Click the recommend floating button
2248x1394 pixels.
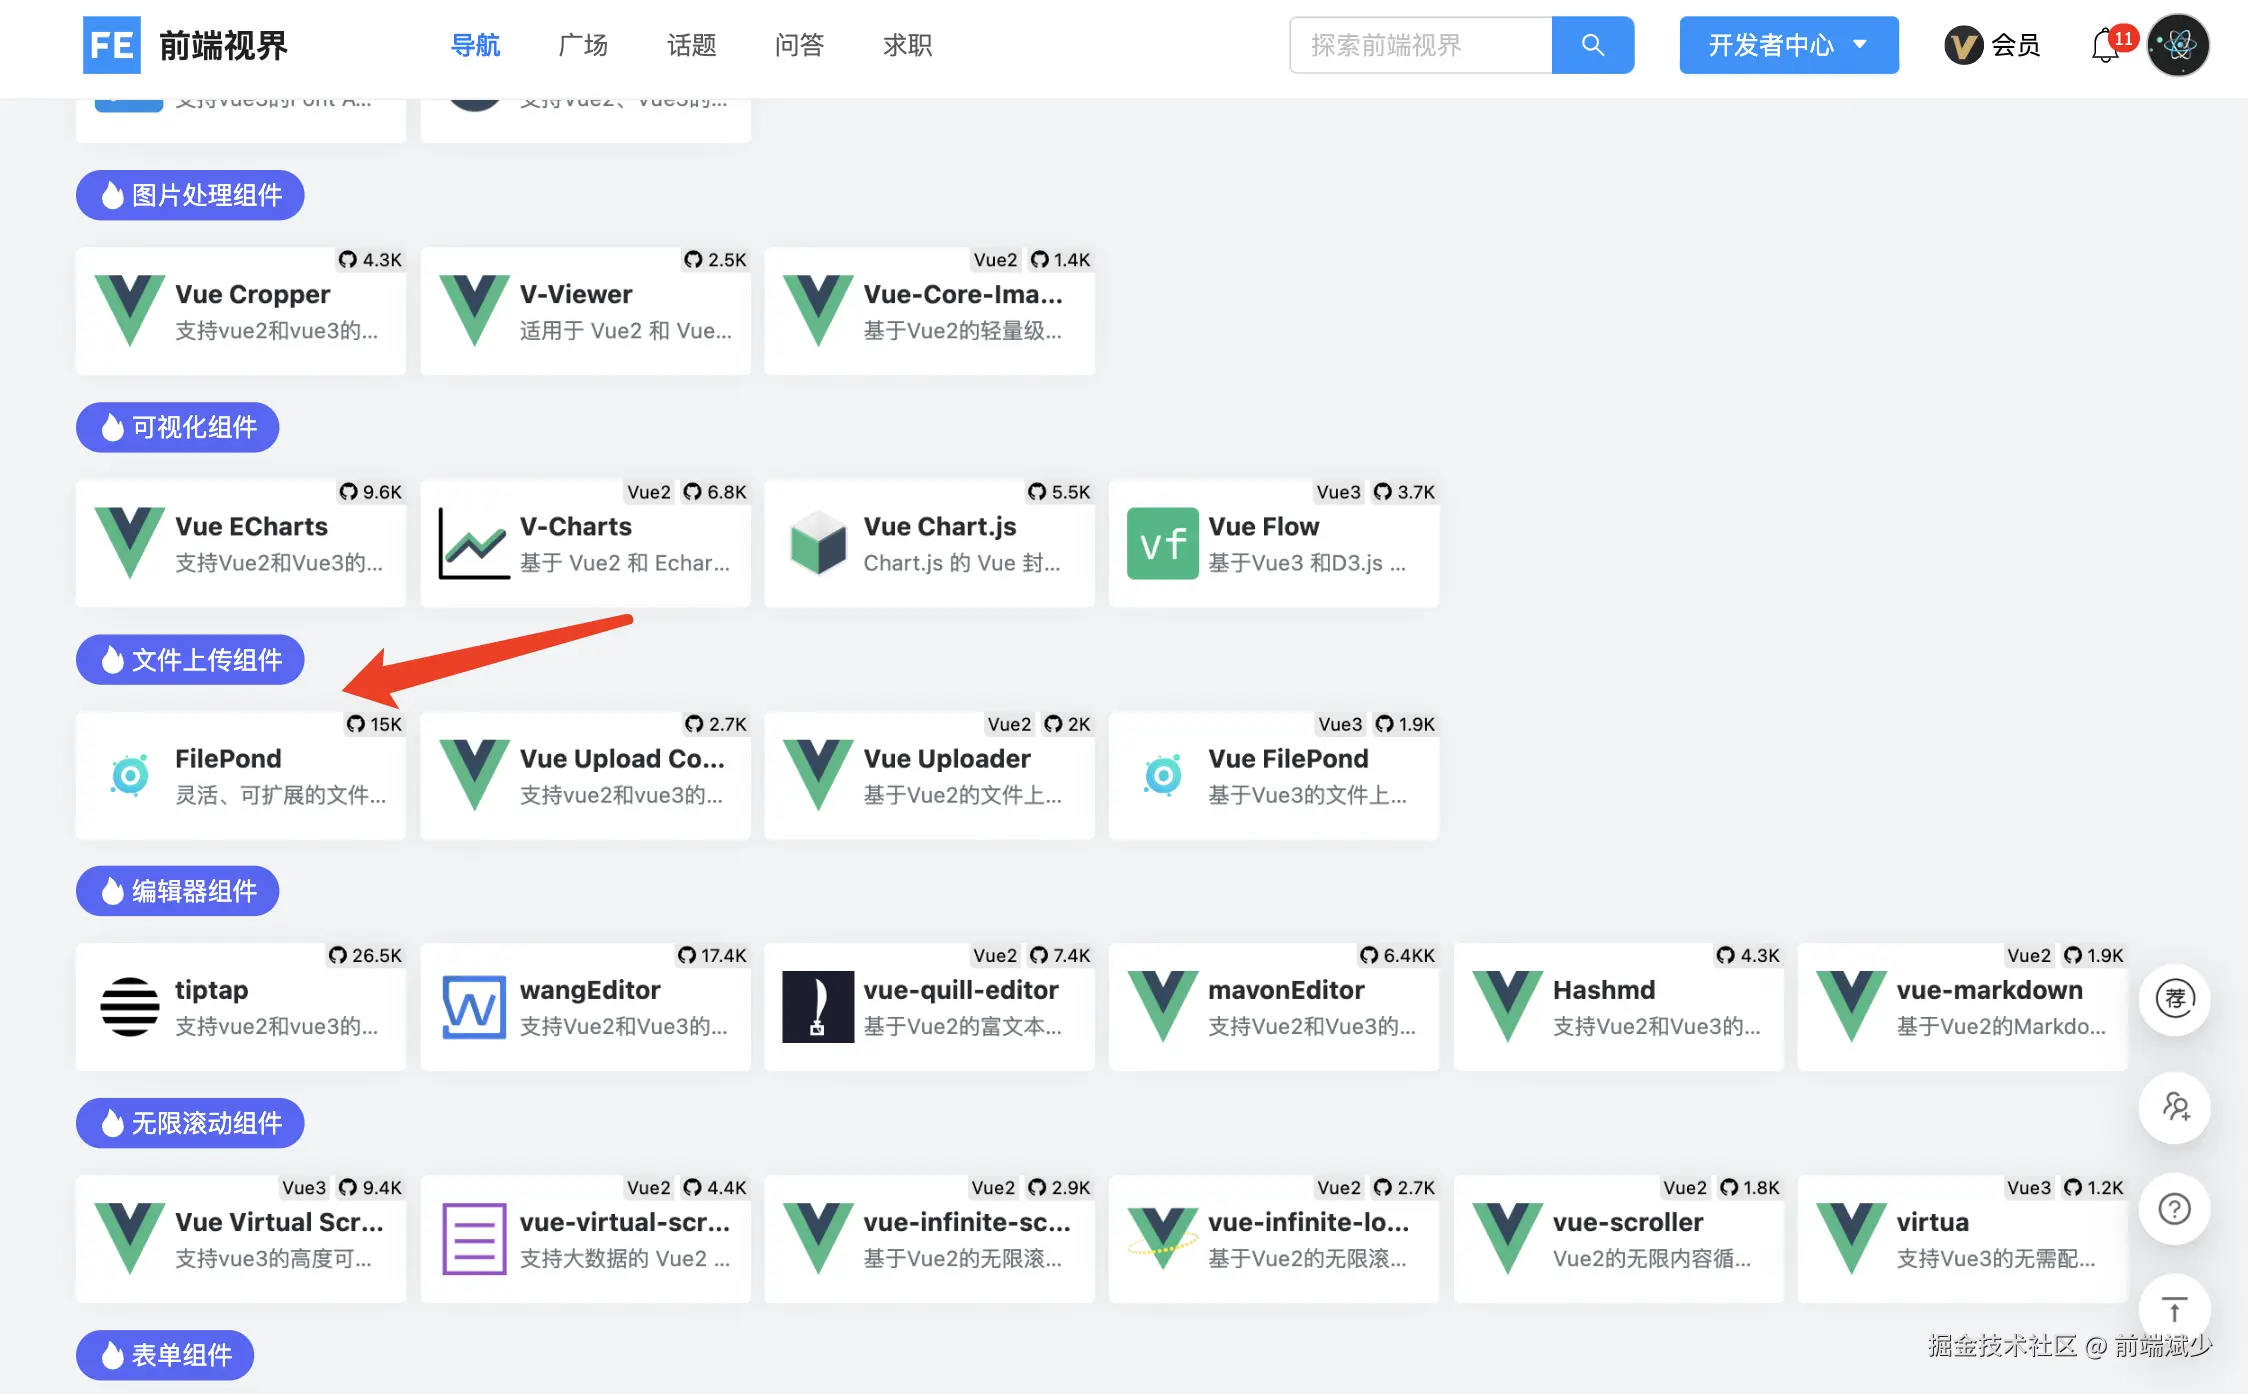click(x=2174, y=999)
